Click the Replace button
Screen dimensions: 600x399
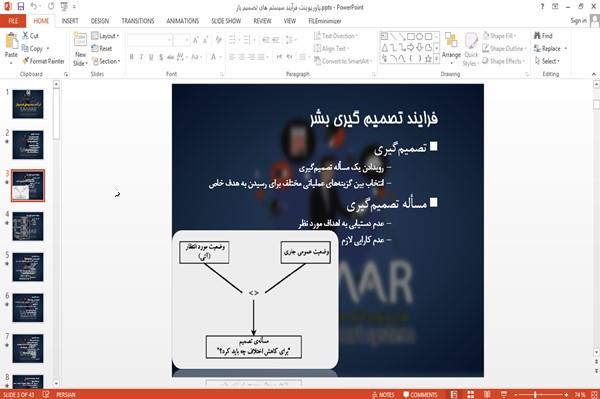551,49
